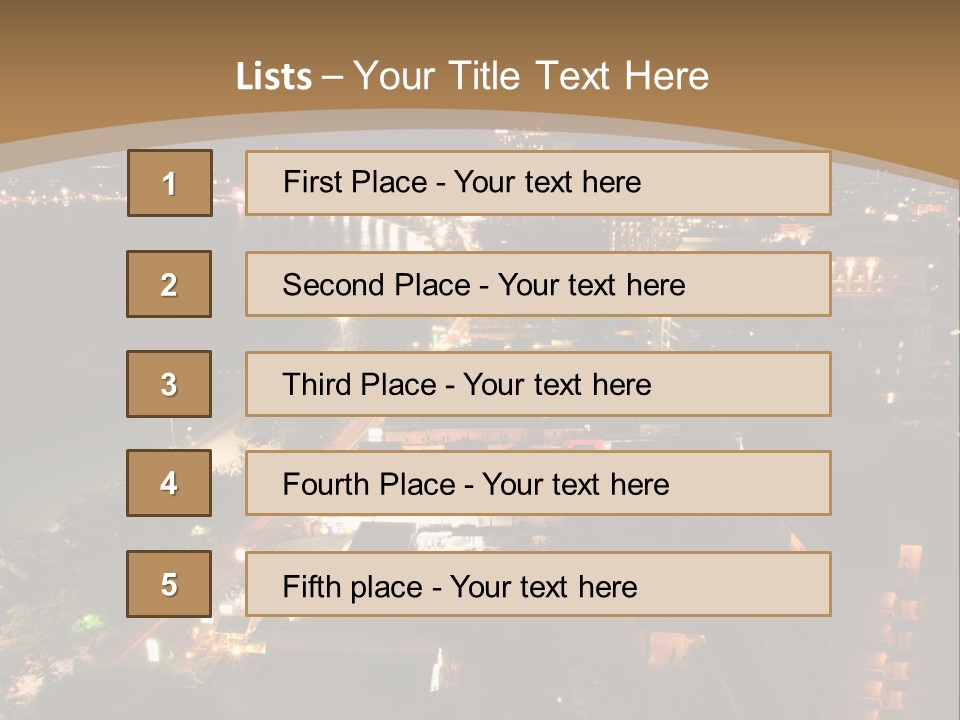The image size is (960, 720).
Task: Click the number 5 box
Action: pos(169,584)
